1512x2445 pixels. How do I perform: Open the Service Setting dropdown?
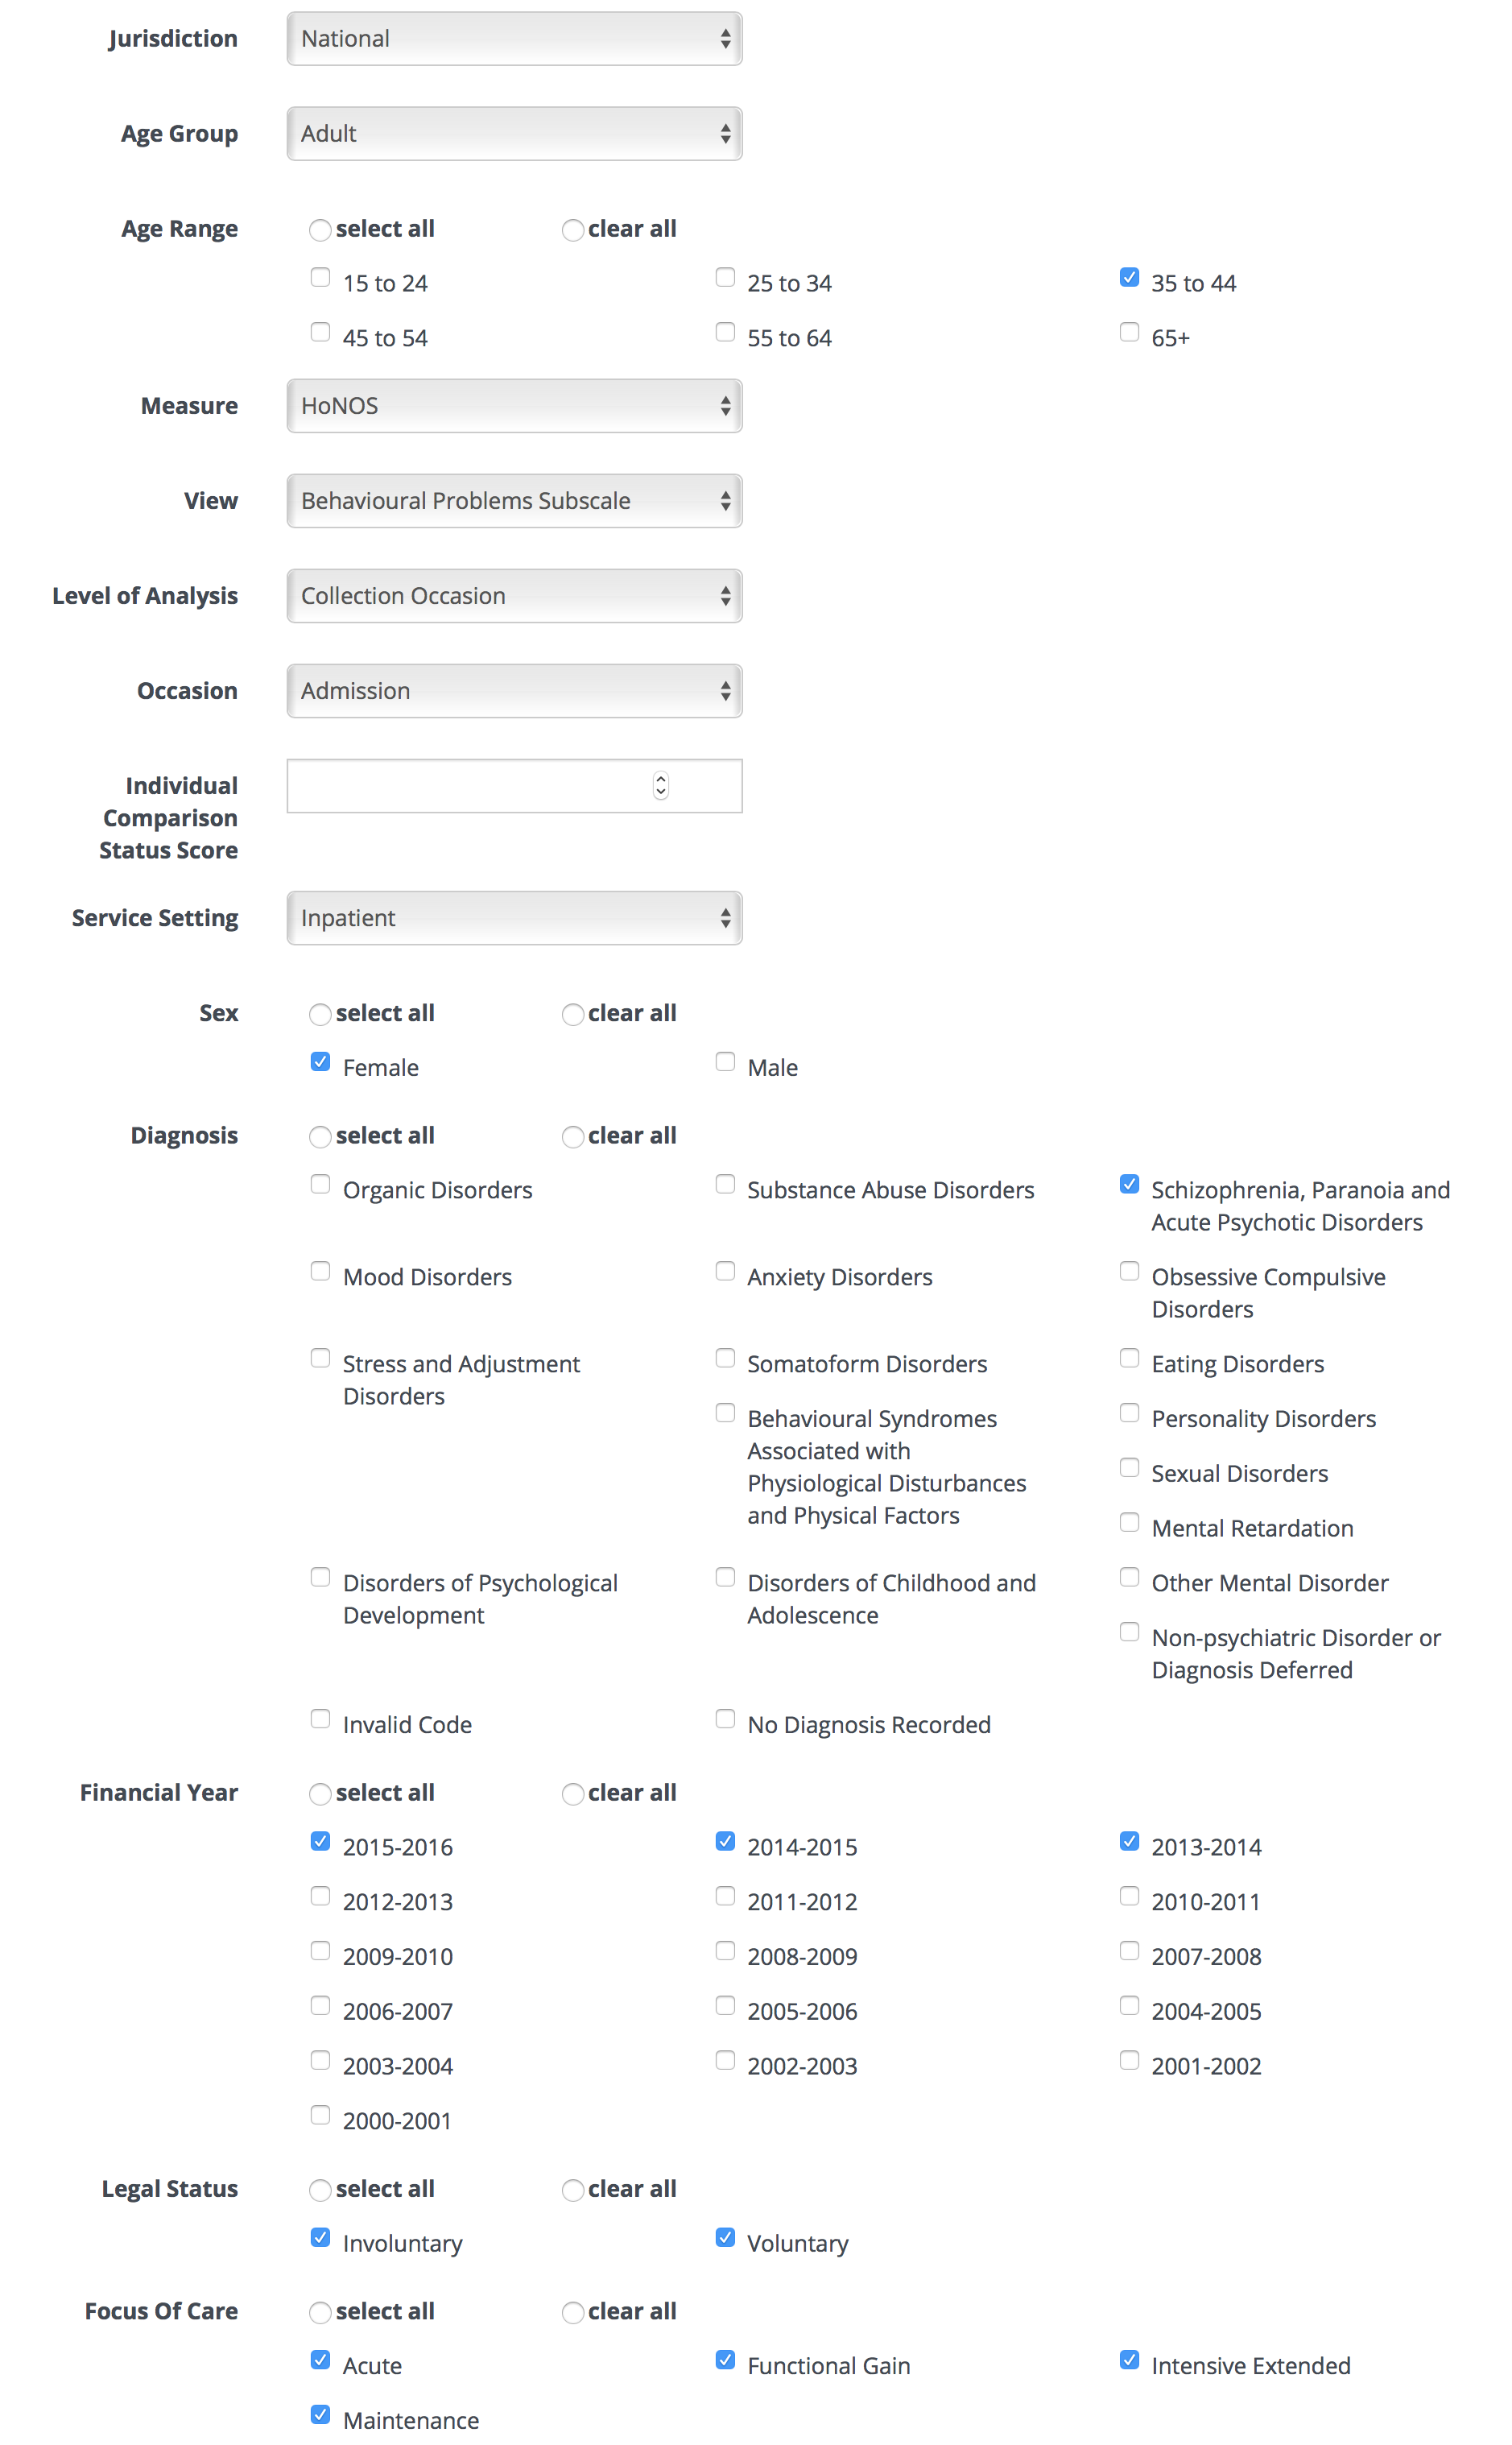(x=513, y=917)
